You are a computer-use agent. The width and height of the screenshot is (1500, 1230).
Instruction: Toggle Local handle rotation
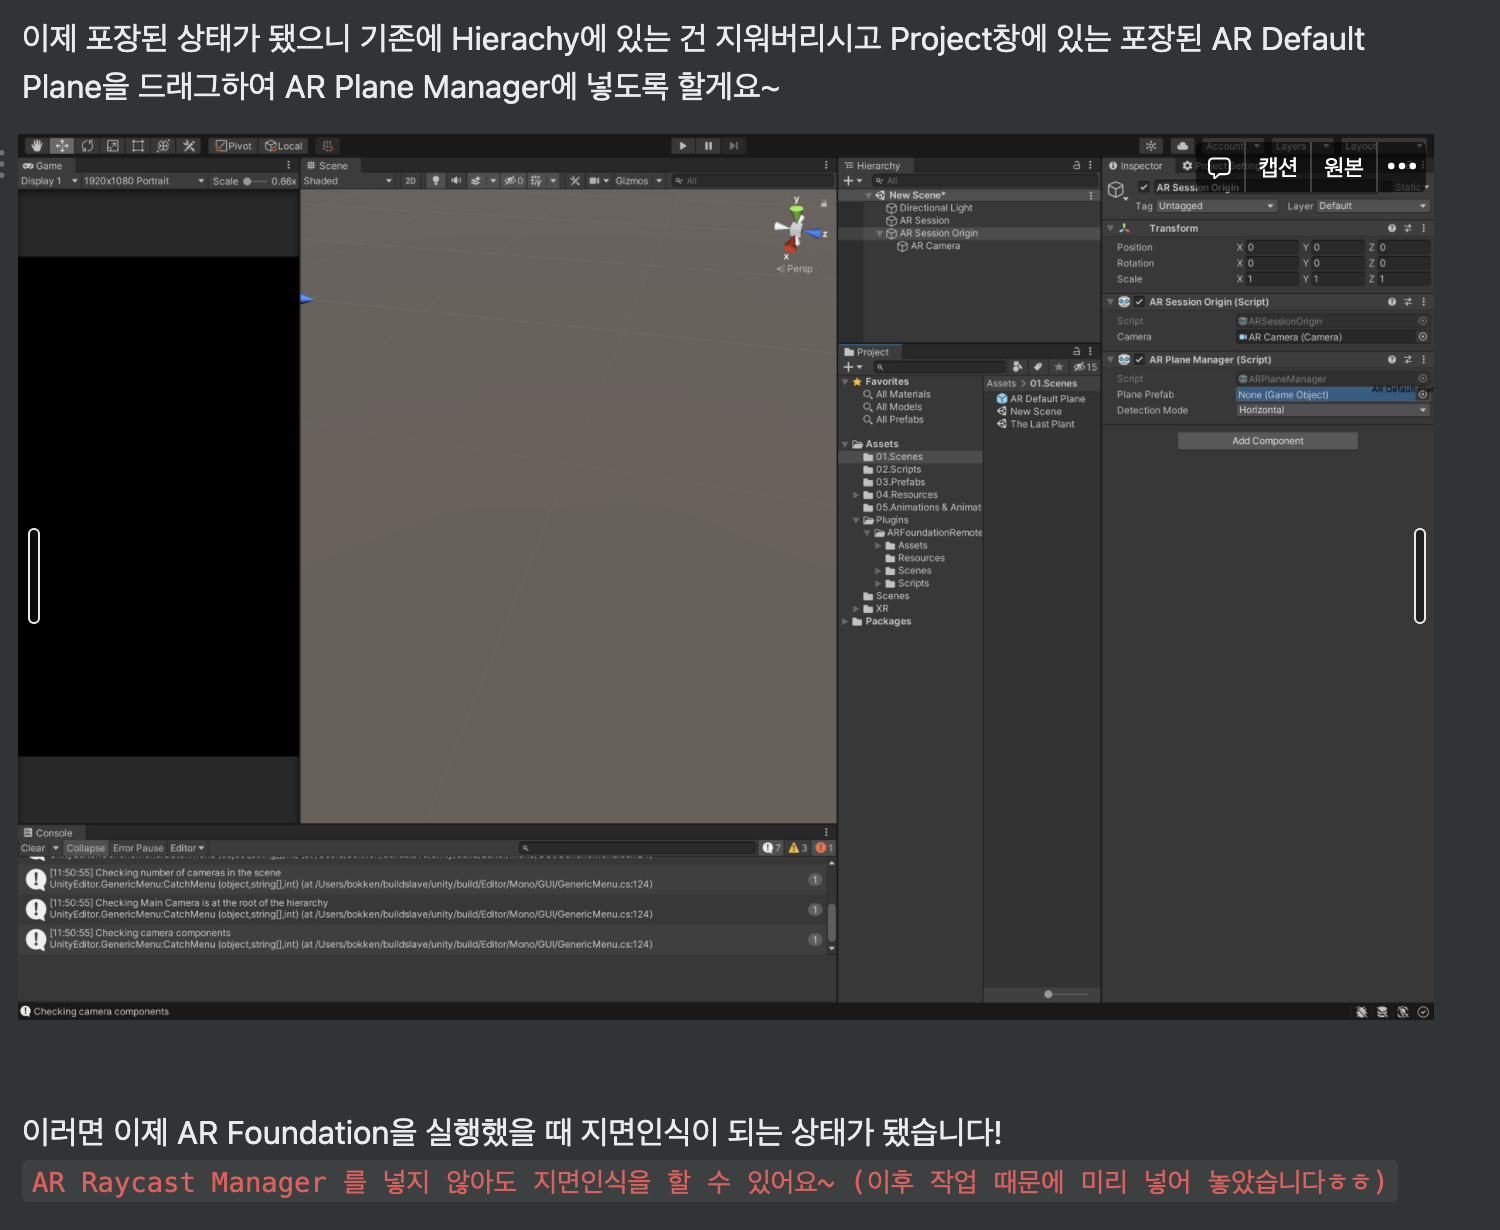coord(284,146)
